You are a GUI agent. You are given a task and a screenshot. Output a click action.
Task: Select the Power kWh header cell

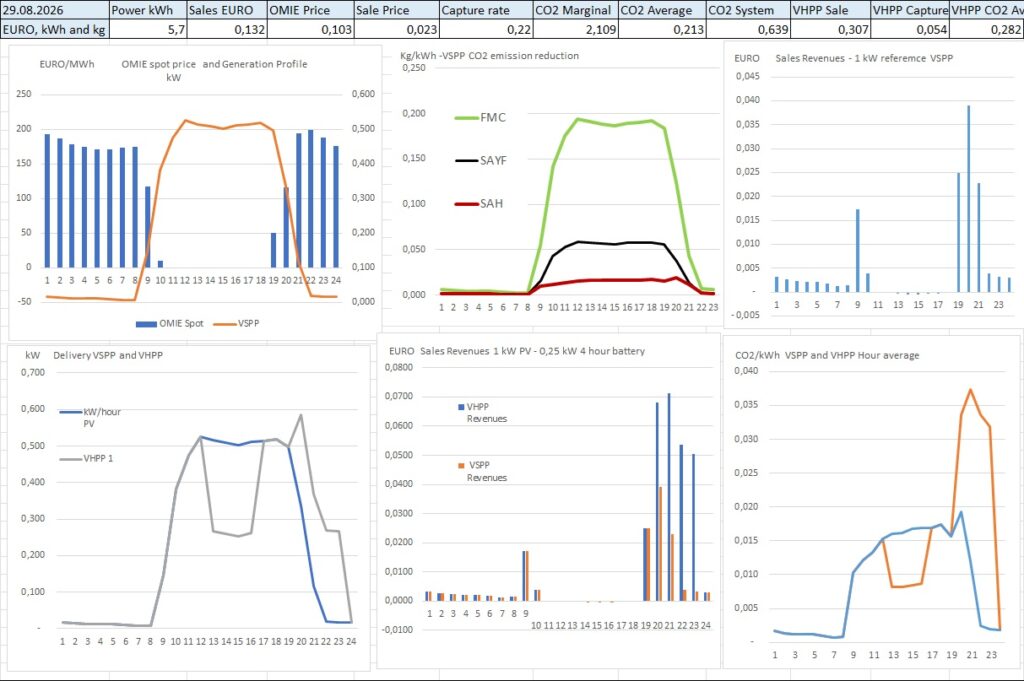pos(148,10)
